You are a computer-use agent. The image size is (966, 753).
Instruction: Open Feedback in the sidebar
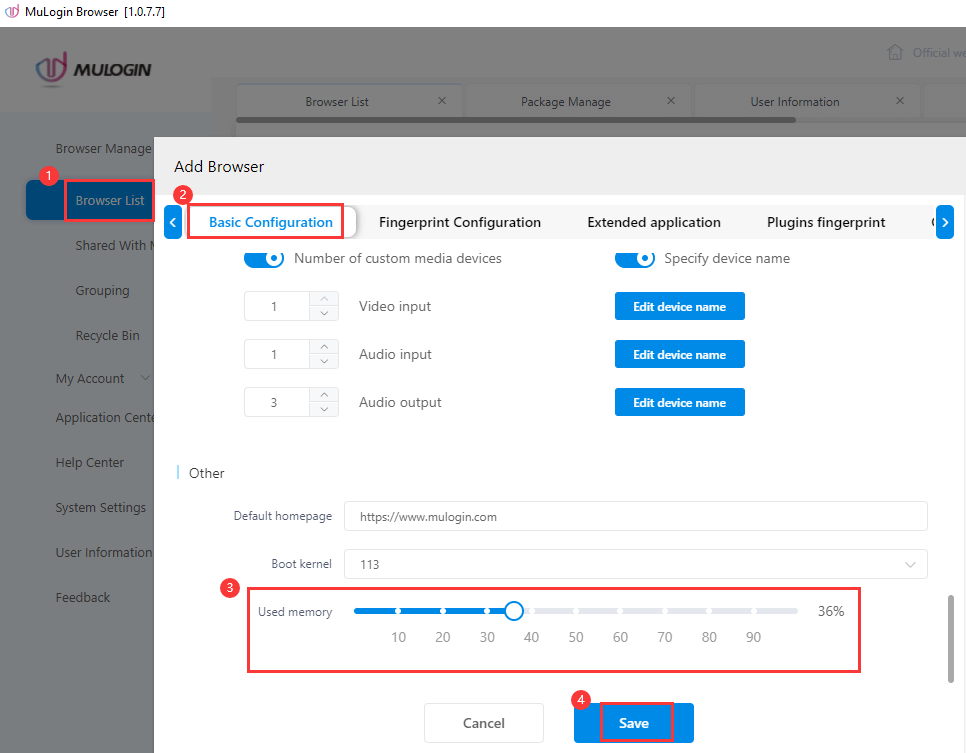point(83,597)
